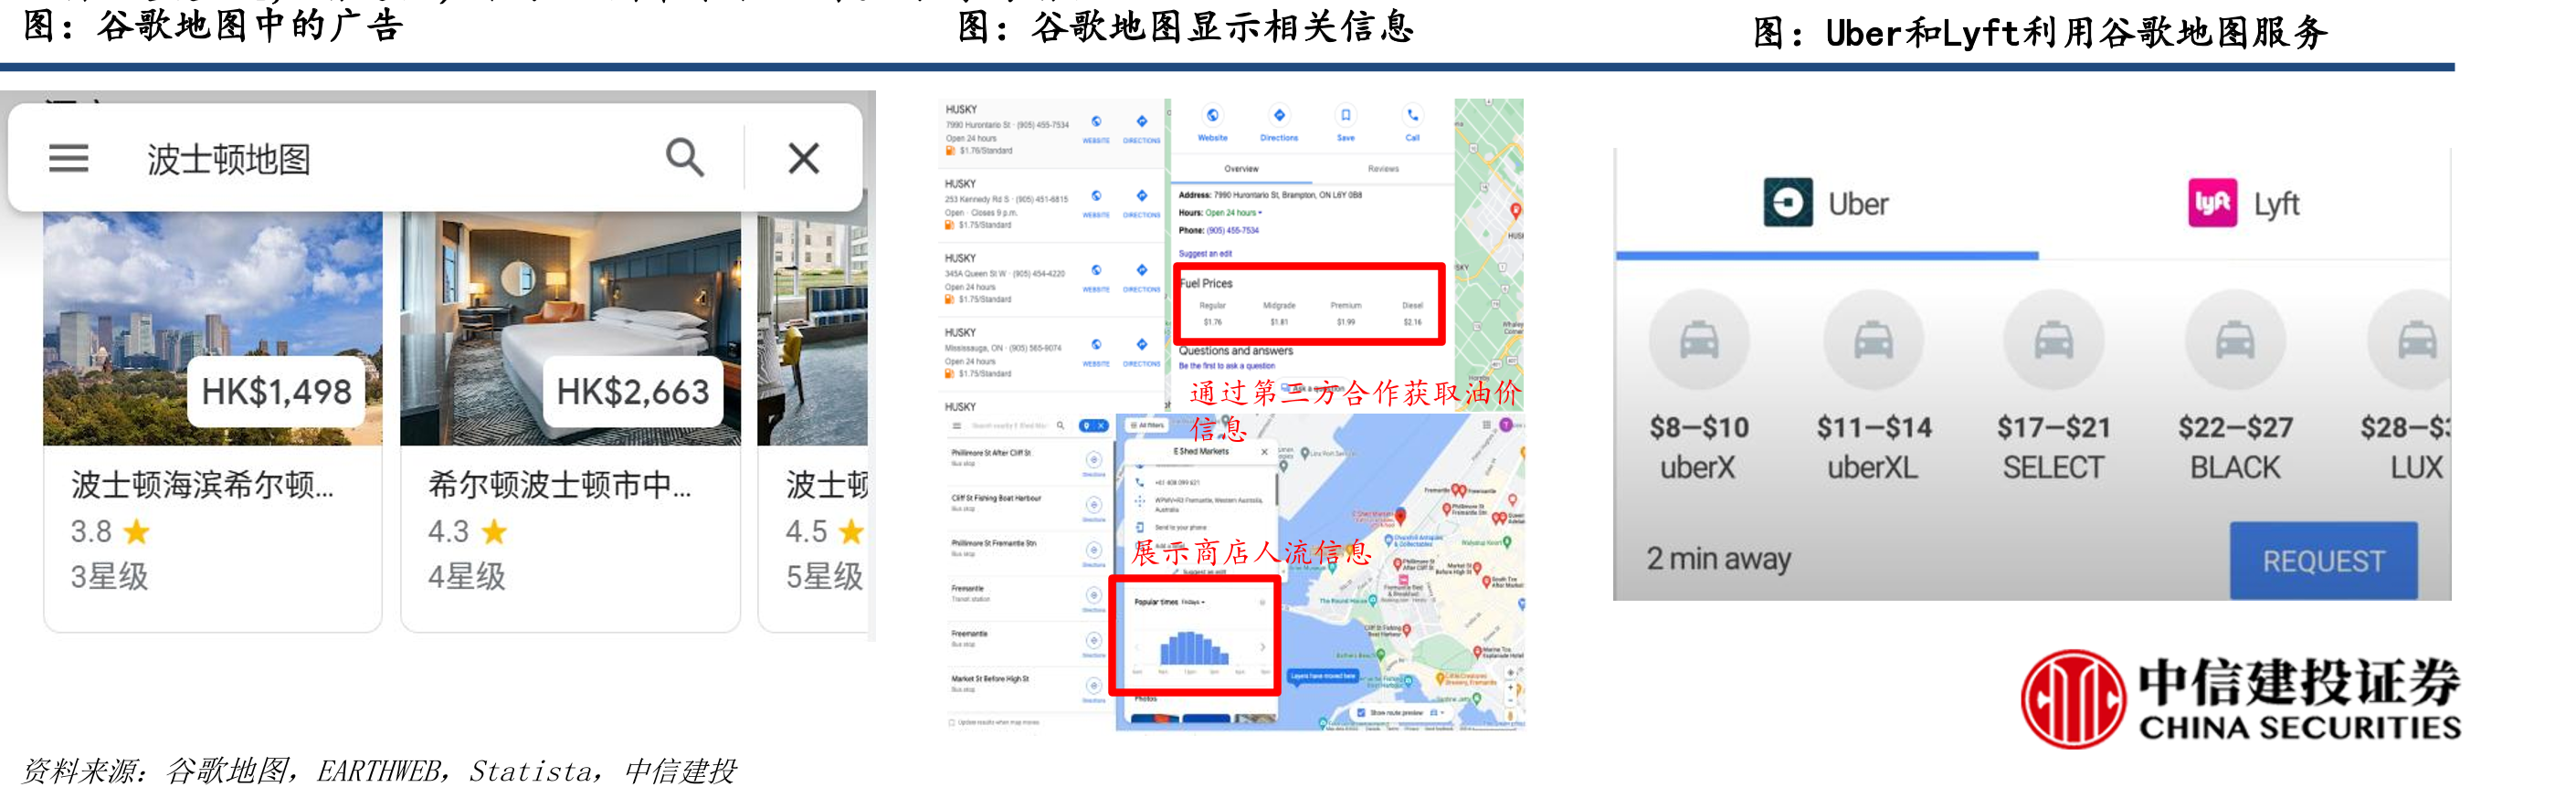
Task: Click the Suggest an edit link
Action: coord(1204,254)
